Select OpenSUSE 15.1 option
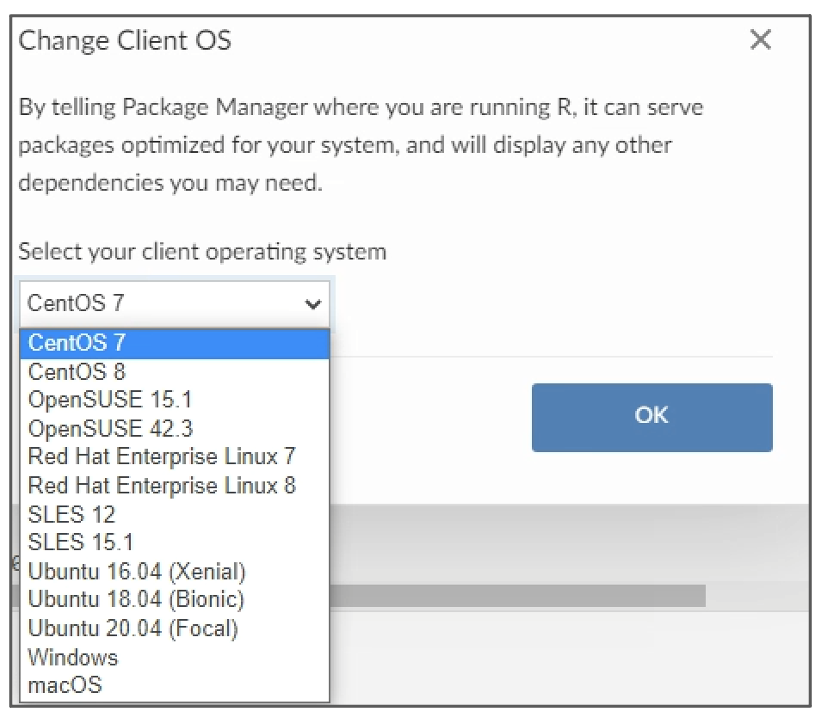The width and height of the screenshot is (820, 720). pyautogui.click(x=175, y=400)
